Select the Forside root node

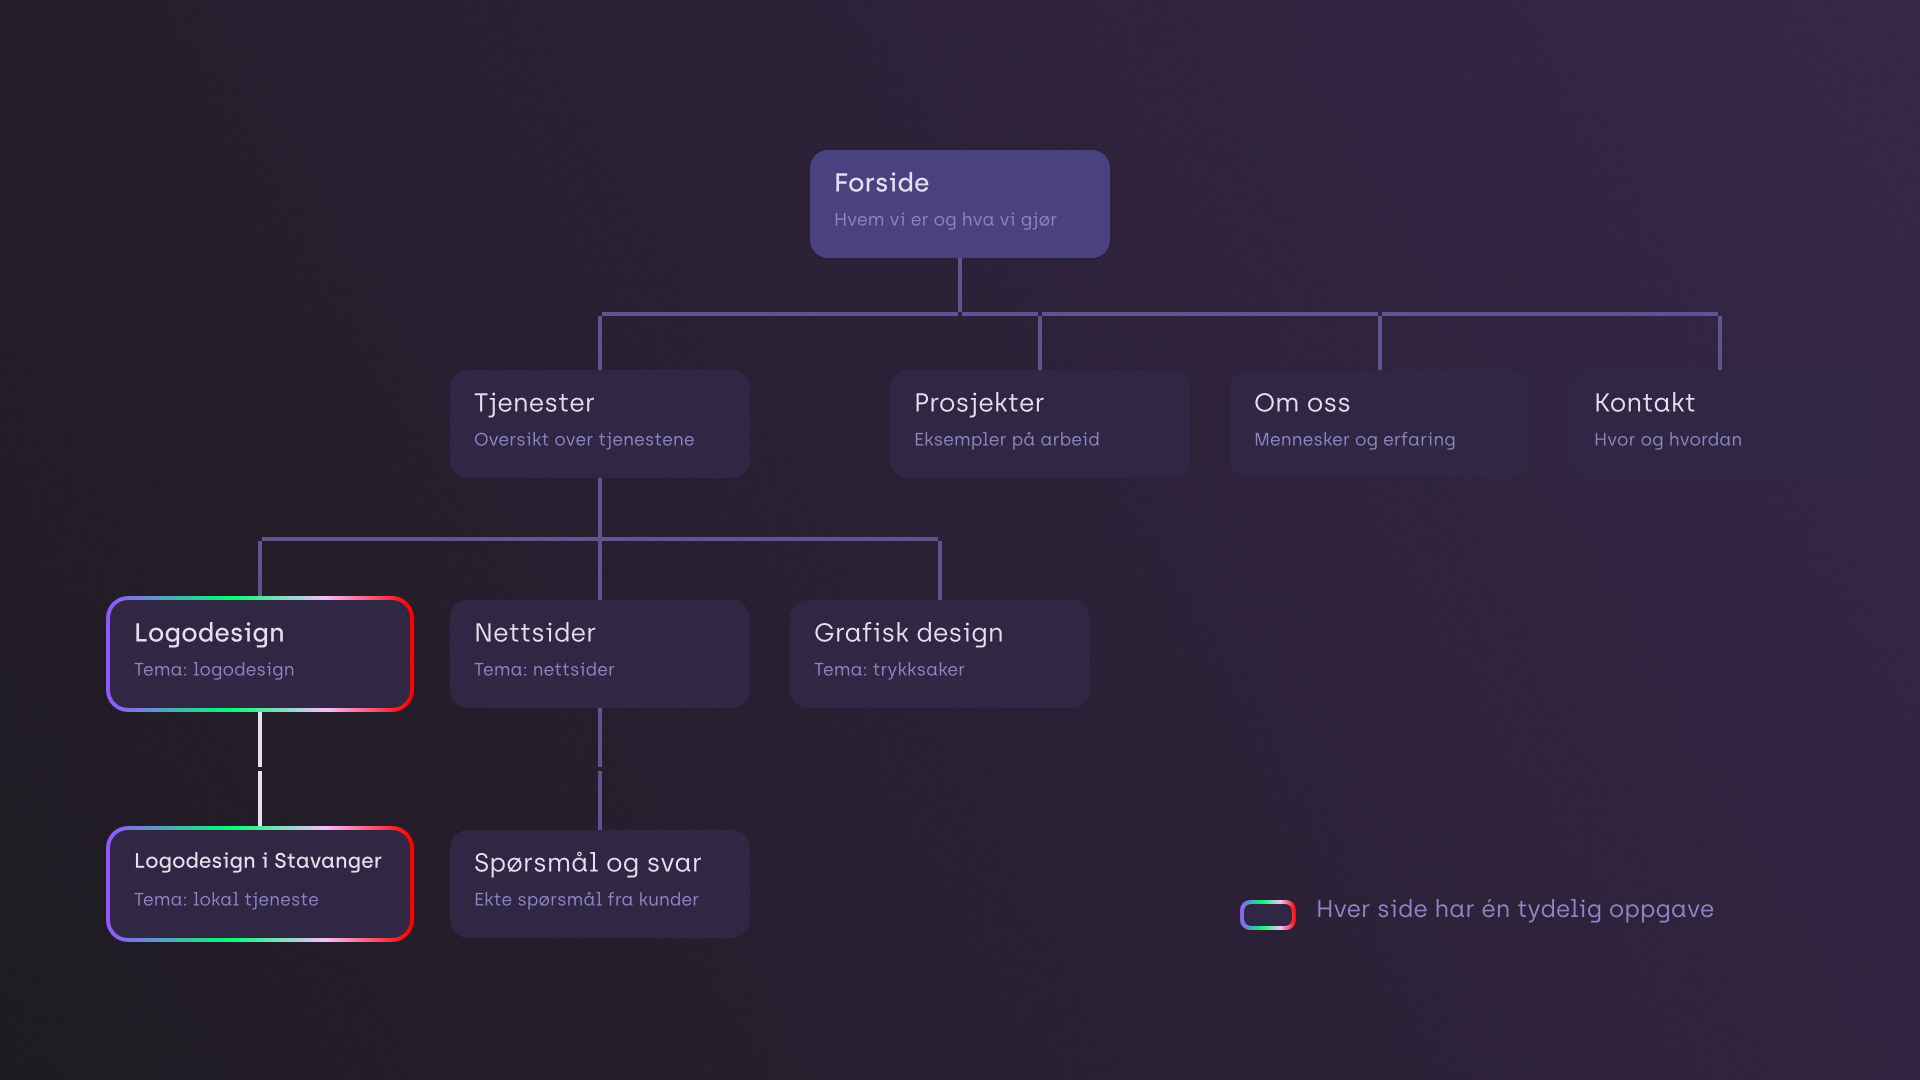tap(960, 204)
